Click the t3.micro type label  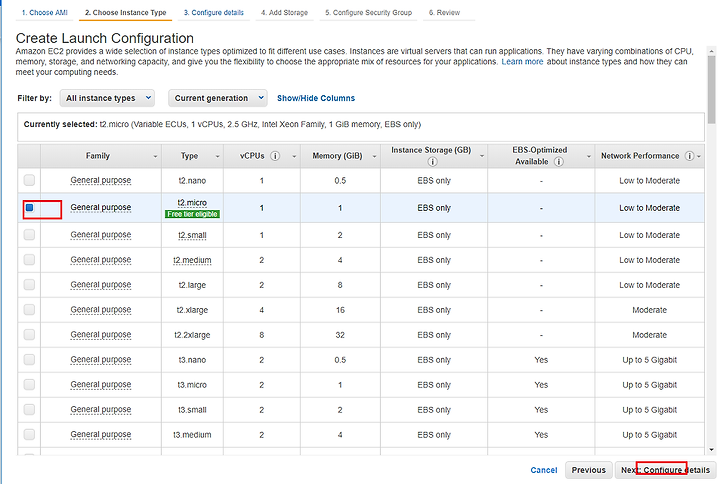tap(192, 385)
